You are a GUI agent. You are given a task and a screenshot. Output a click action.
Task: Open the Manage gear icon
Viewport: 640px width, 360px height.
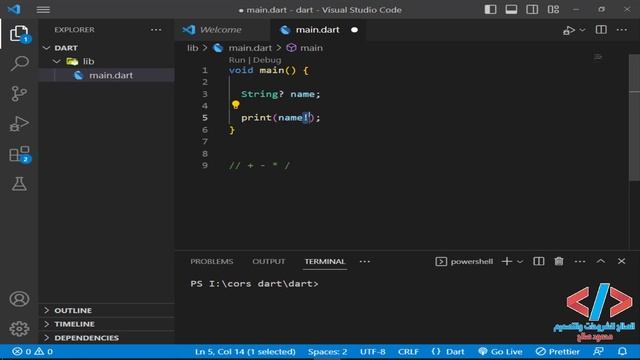click(19, 329)
